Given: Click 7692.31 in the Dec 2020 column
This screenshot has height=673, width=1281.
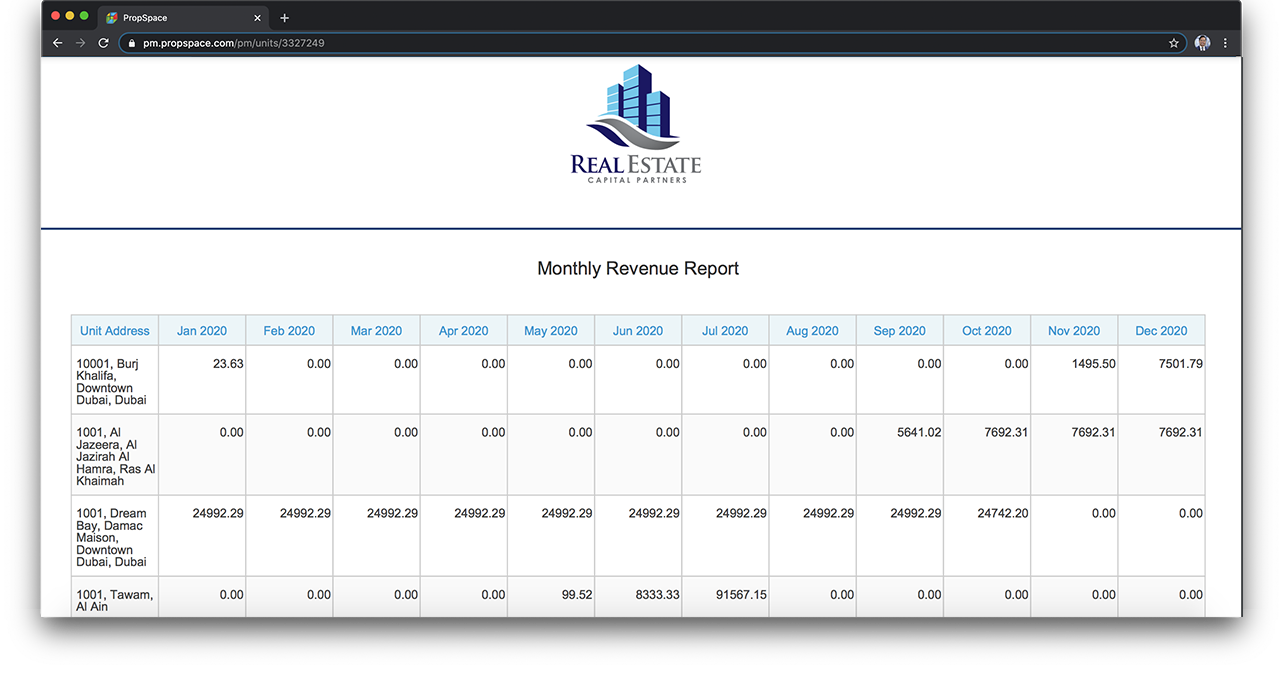Looking at the screenshot, I should [x=1161, y=456].
